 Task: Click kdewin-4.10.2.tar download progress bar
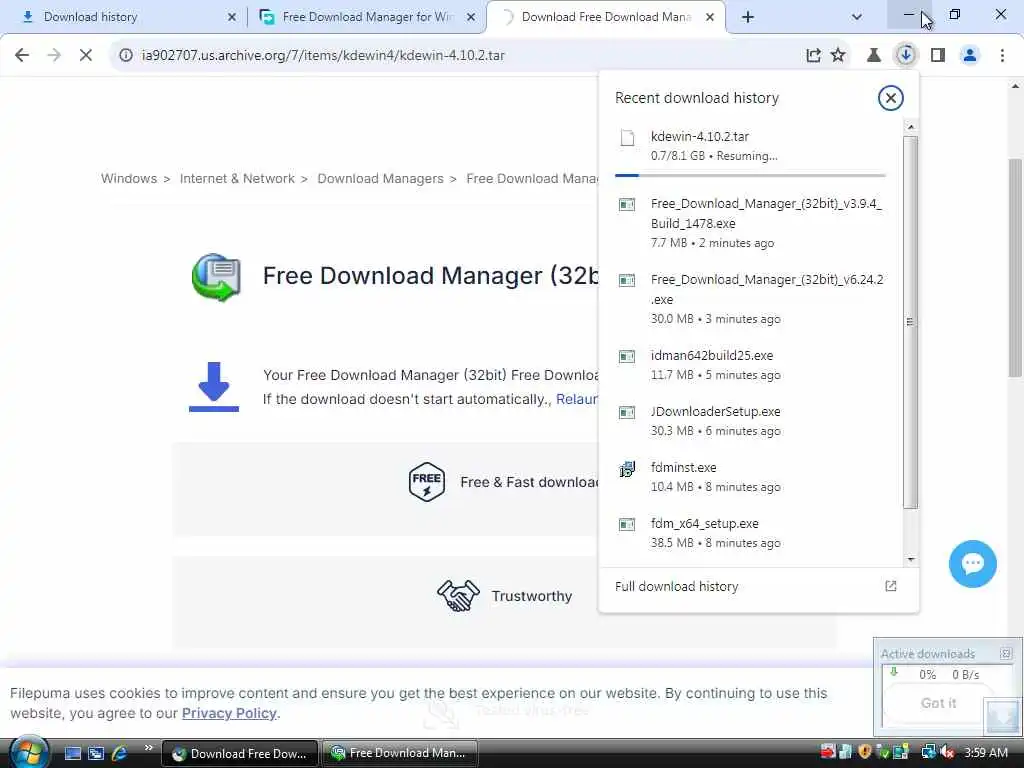[750, 175]
